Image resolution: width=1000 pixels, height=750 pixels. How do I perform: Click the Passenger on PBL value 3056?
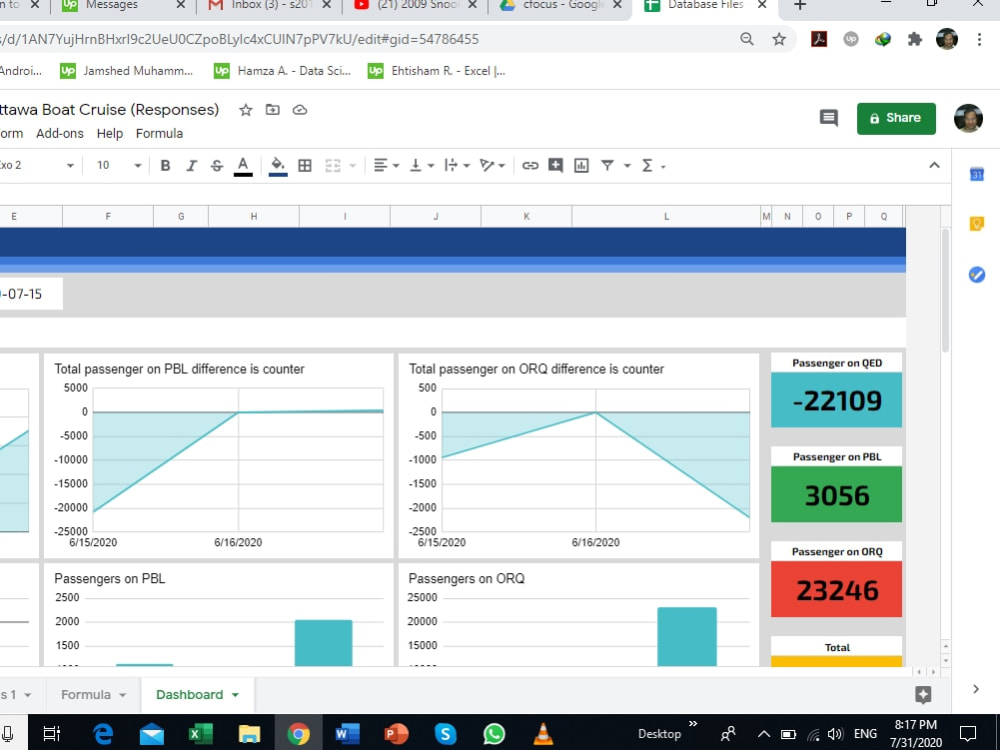click(836, 495)
